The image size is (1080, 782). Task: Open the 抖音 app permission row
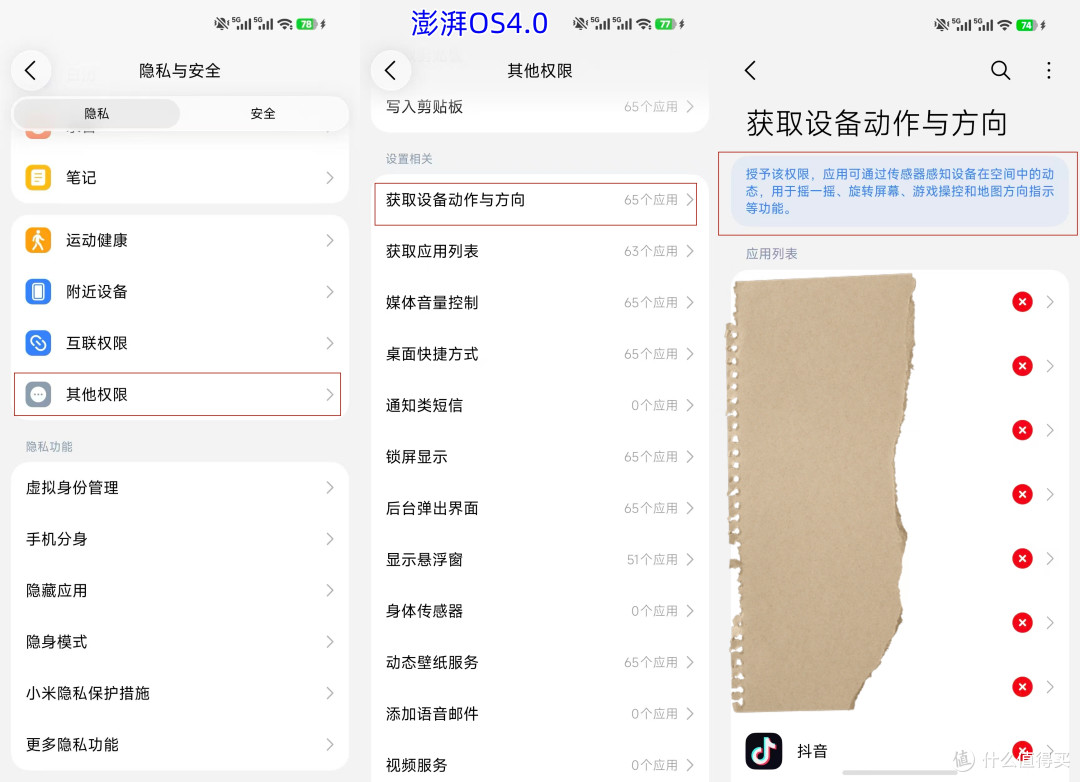click(900, 751)
